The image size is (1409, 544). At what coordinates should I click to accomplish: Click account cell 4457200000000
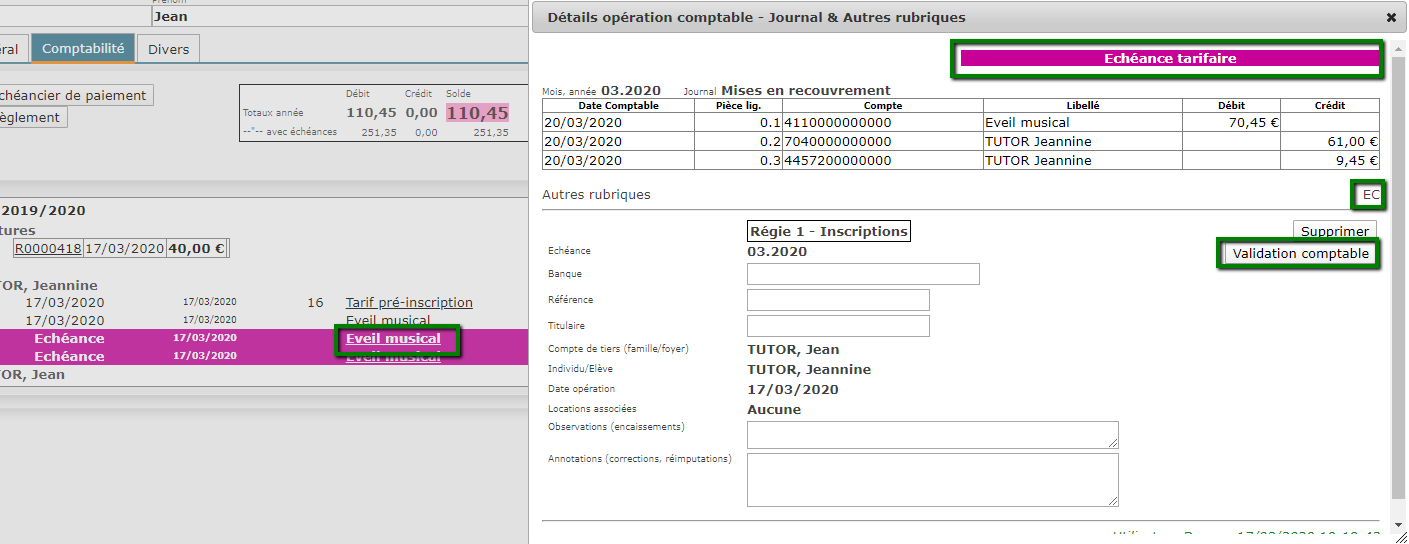[x=883, y=160]
